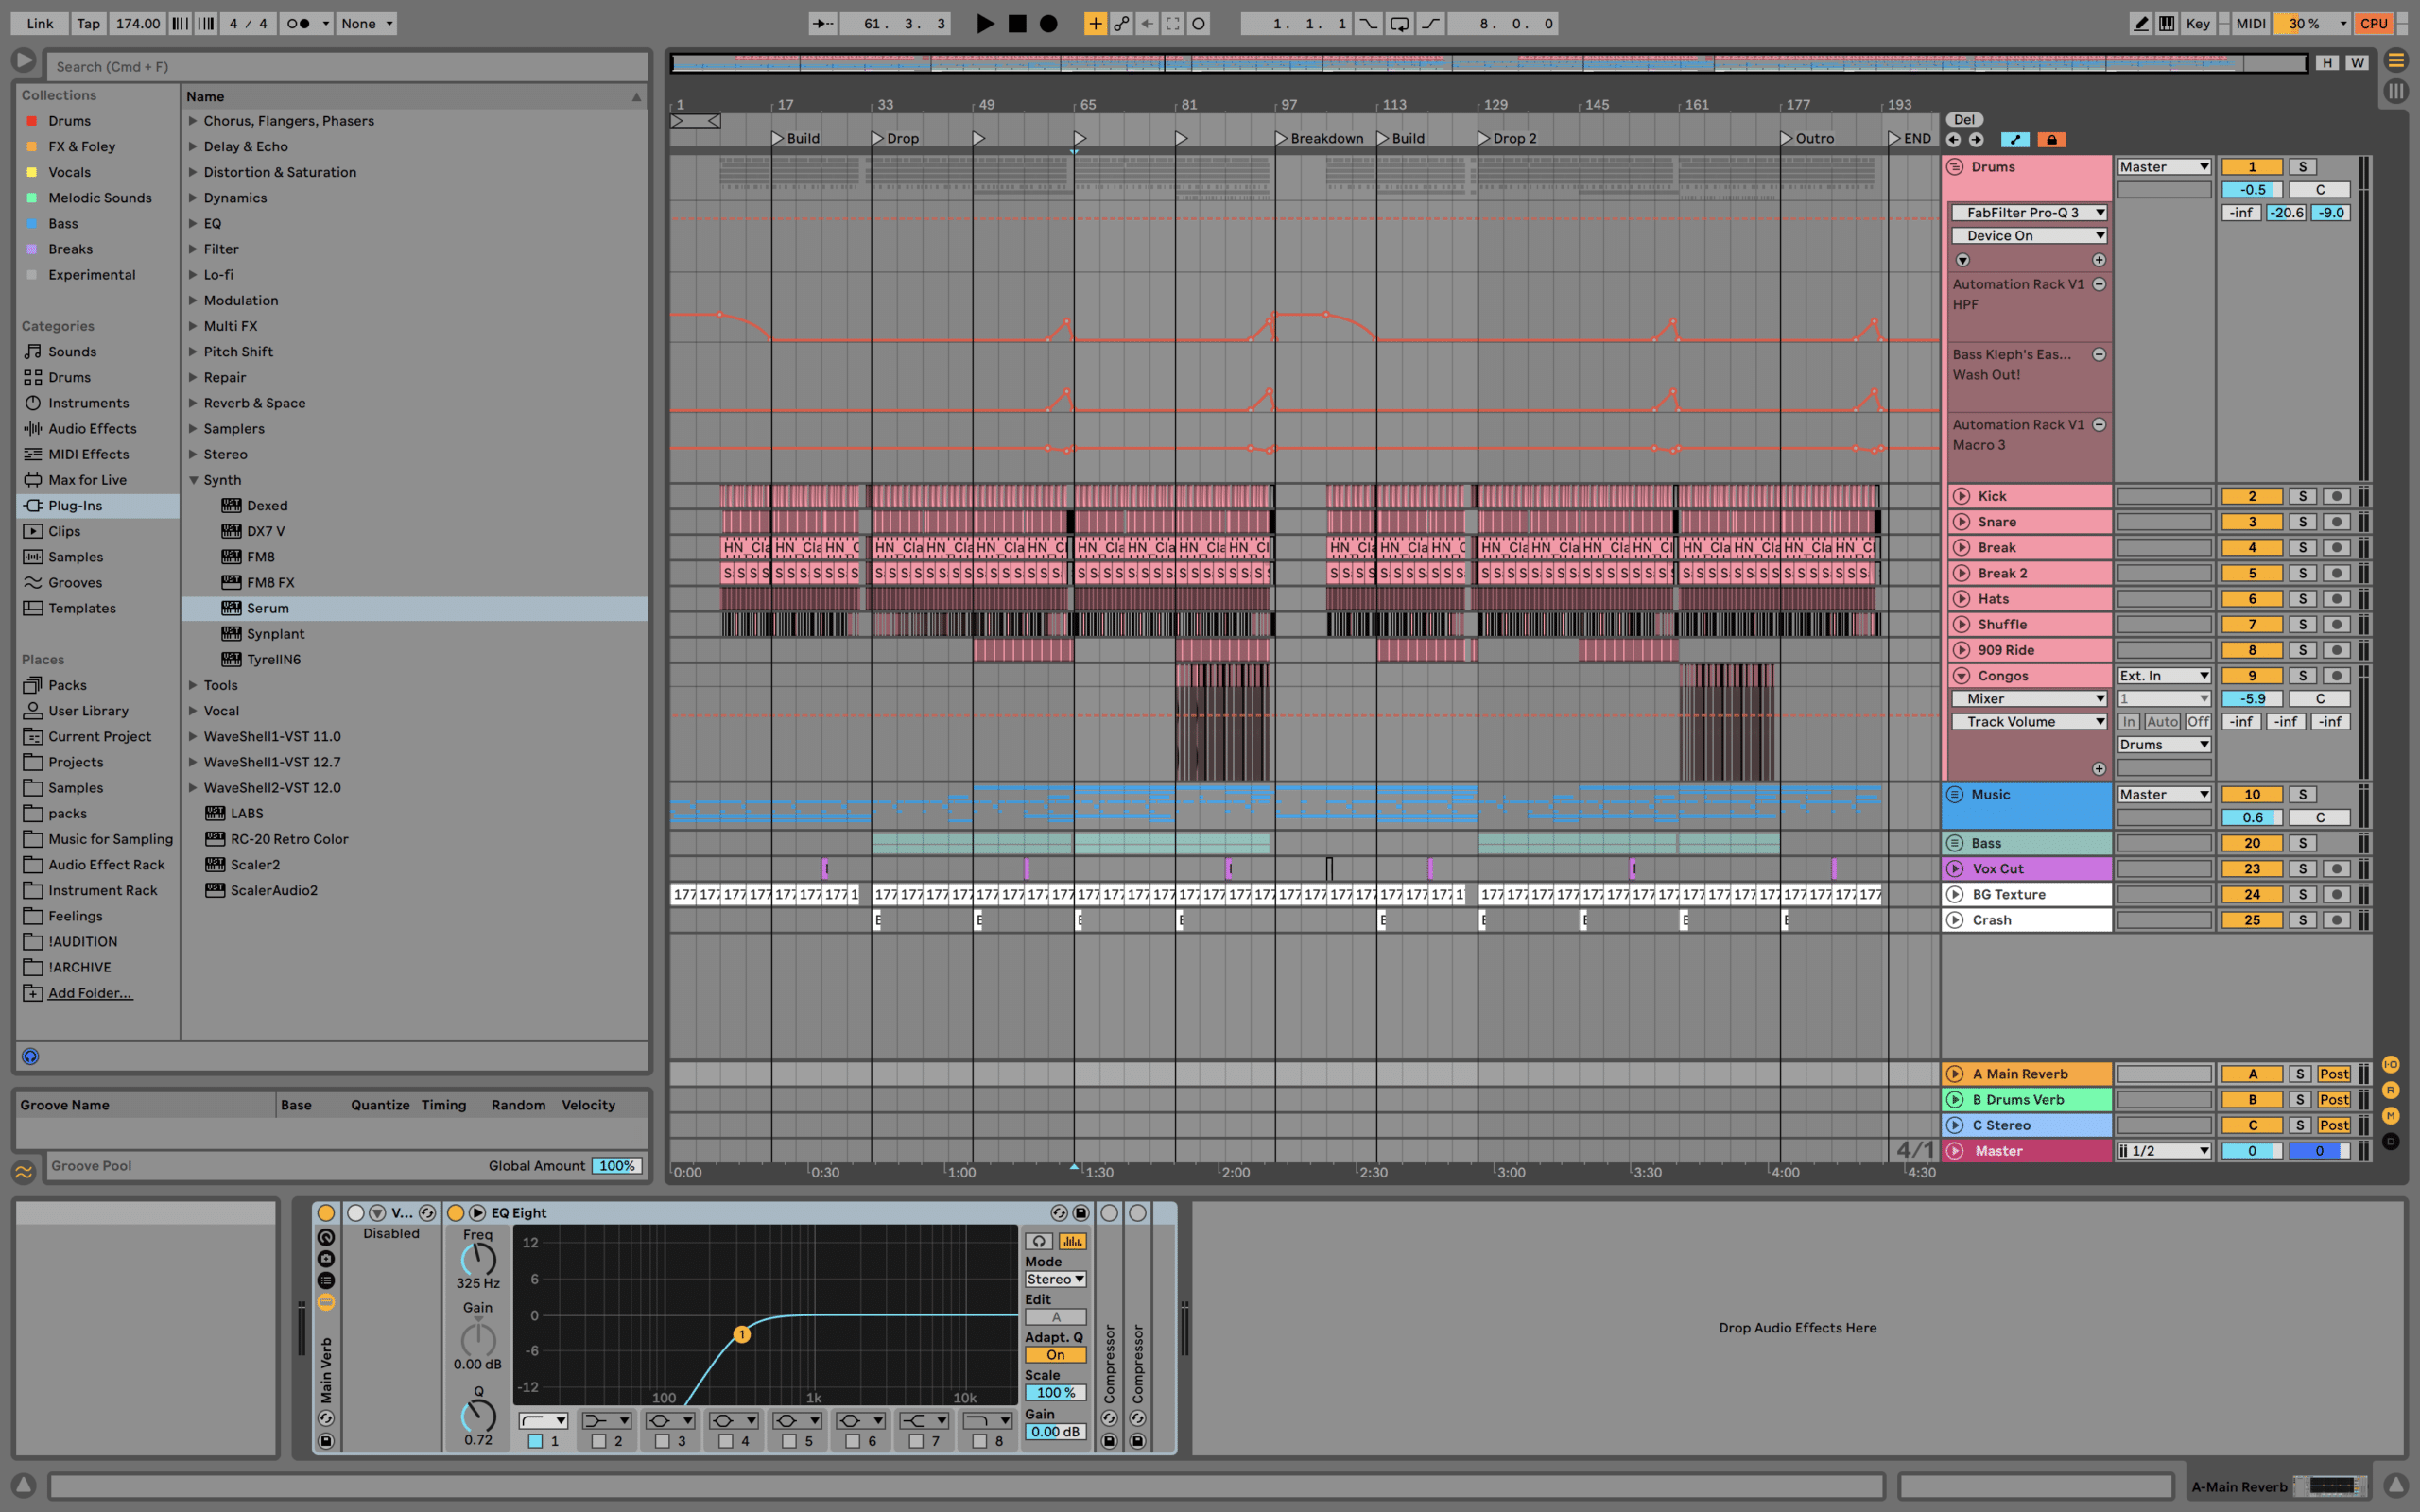
Task: Arm the Snare track for recording
Action: [x=2337, y=522]
